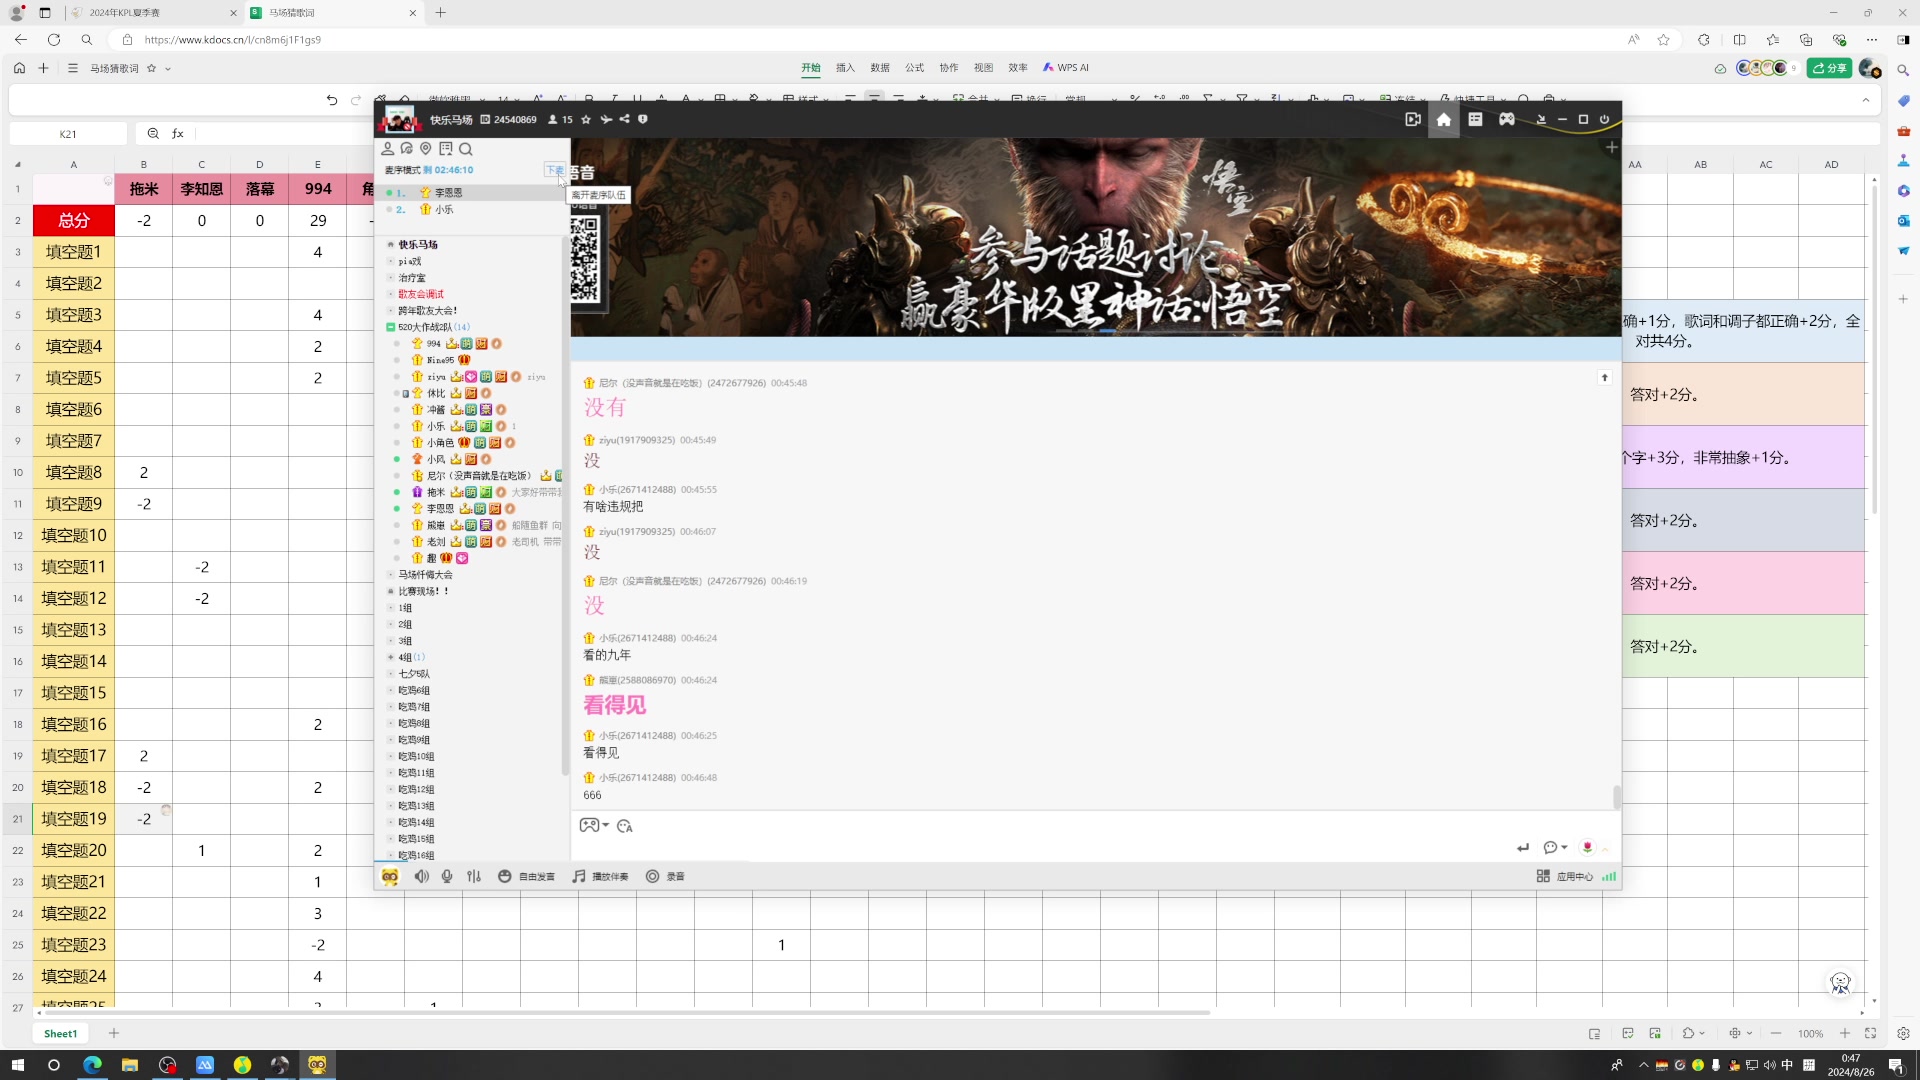This screenshot has height=1080, width=1920.
Task: Open File Explorer from the taskbar
Action: point(129,1065)
